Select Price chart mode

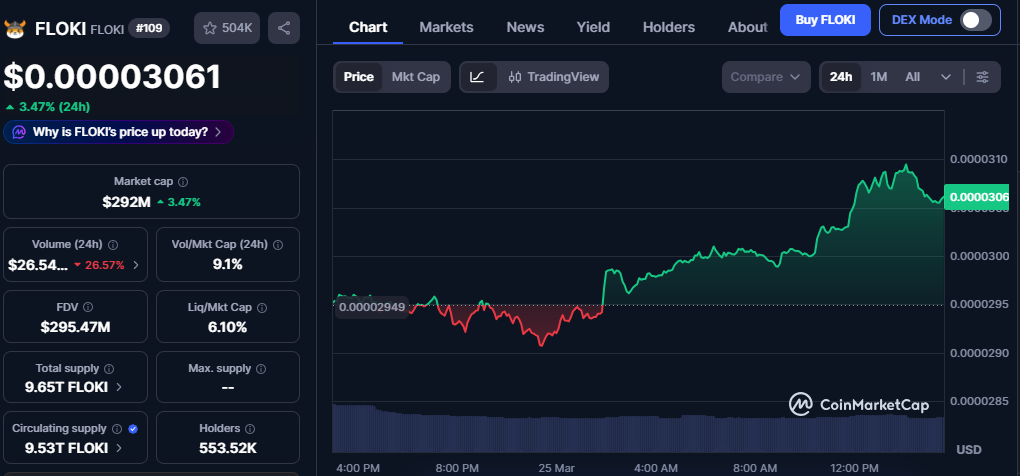coord(358,77)
